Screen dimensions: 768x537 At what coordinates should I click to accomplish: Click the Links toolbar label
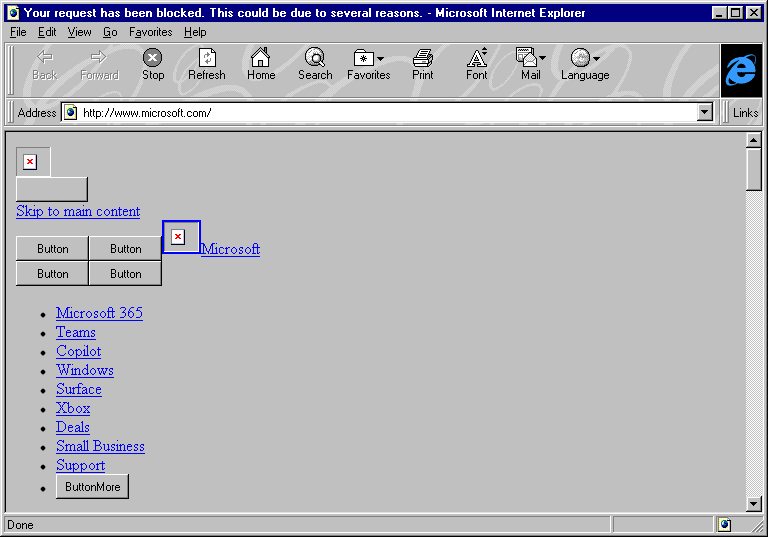[x=745, y=113]
